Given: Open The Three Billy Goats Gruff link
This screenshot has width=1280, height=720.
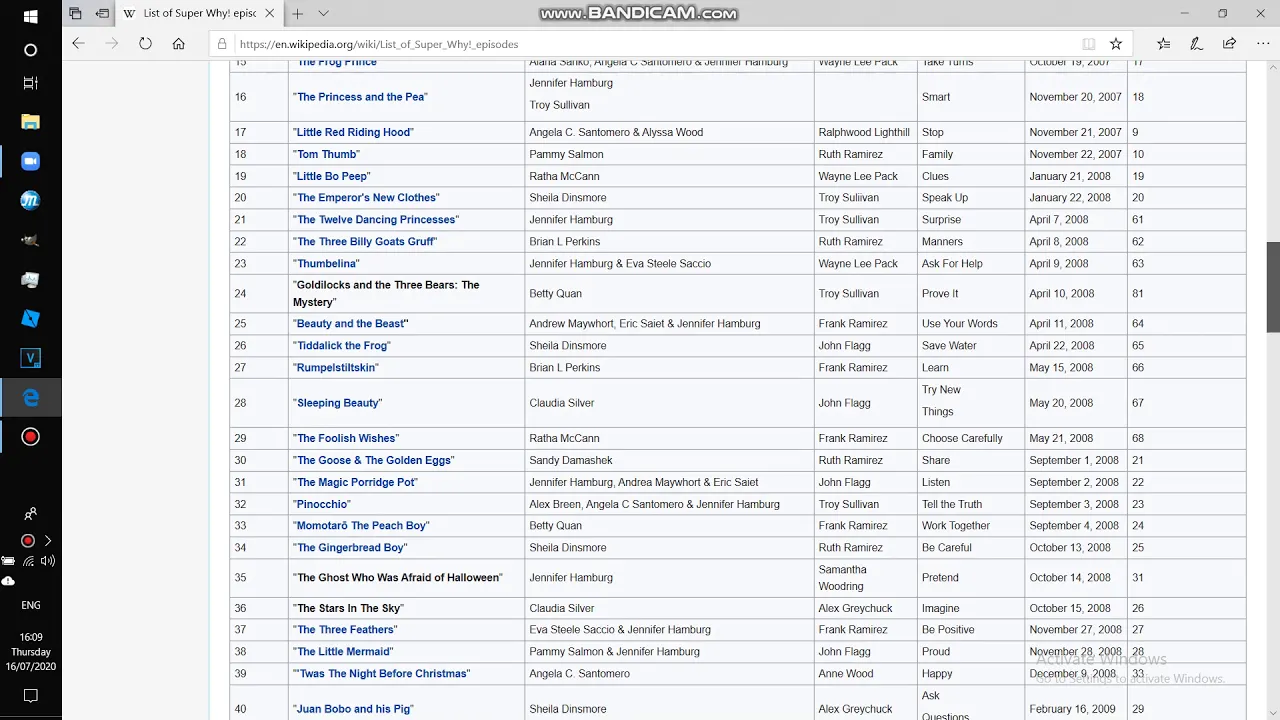Looking at the screenshot, I should click(365, 242).
